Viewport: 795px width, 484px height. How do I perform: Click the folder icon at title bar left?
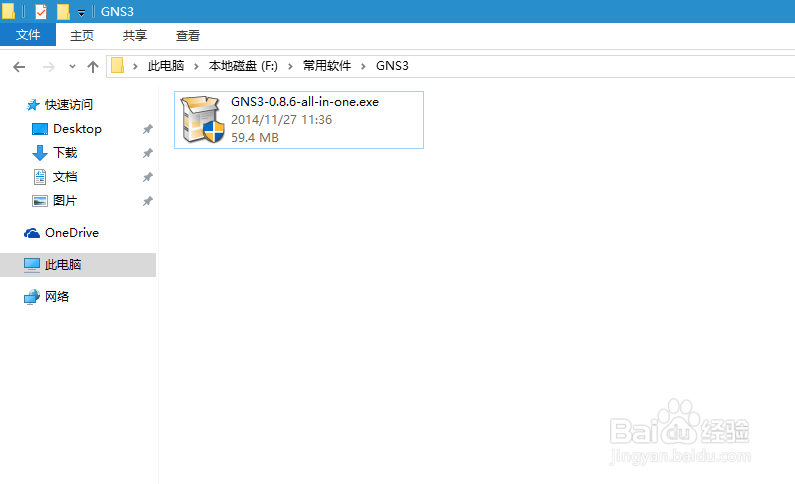[9, 11]
